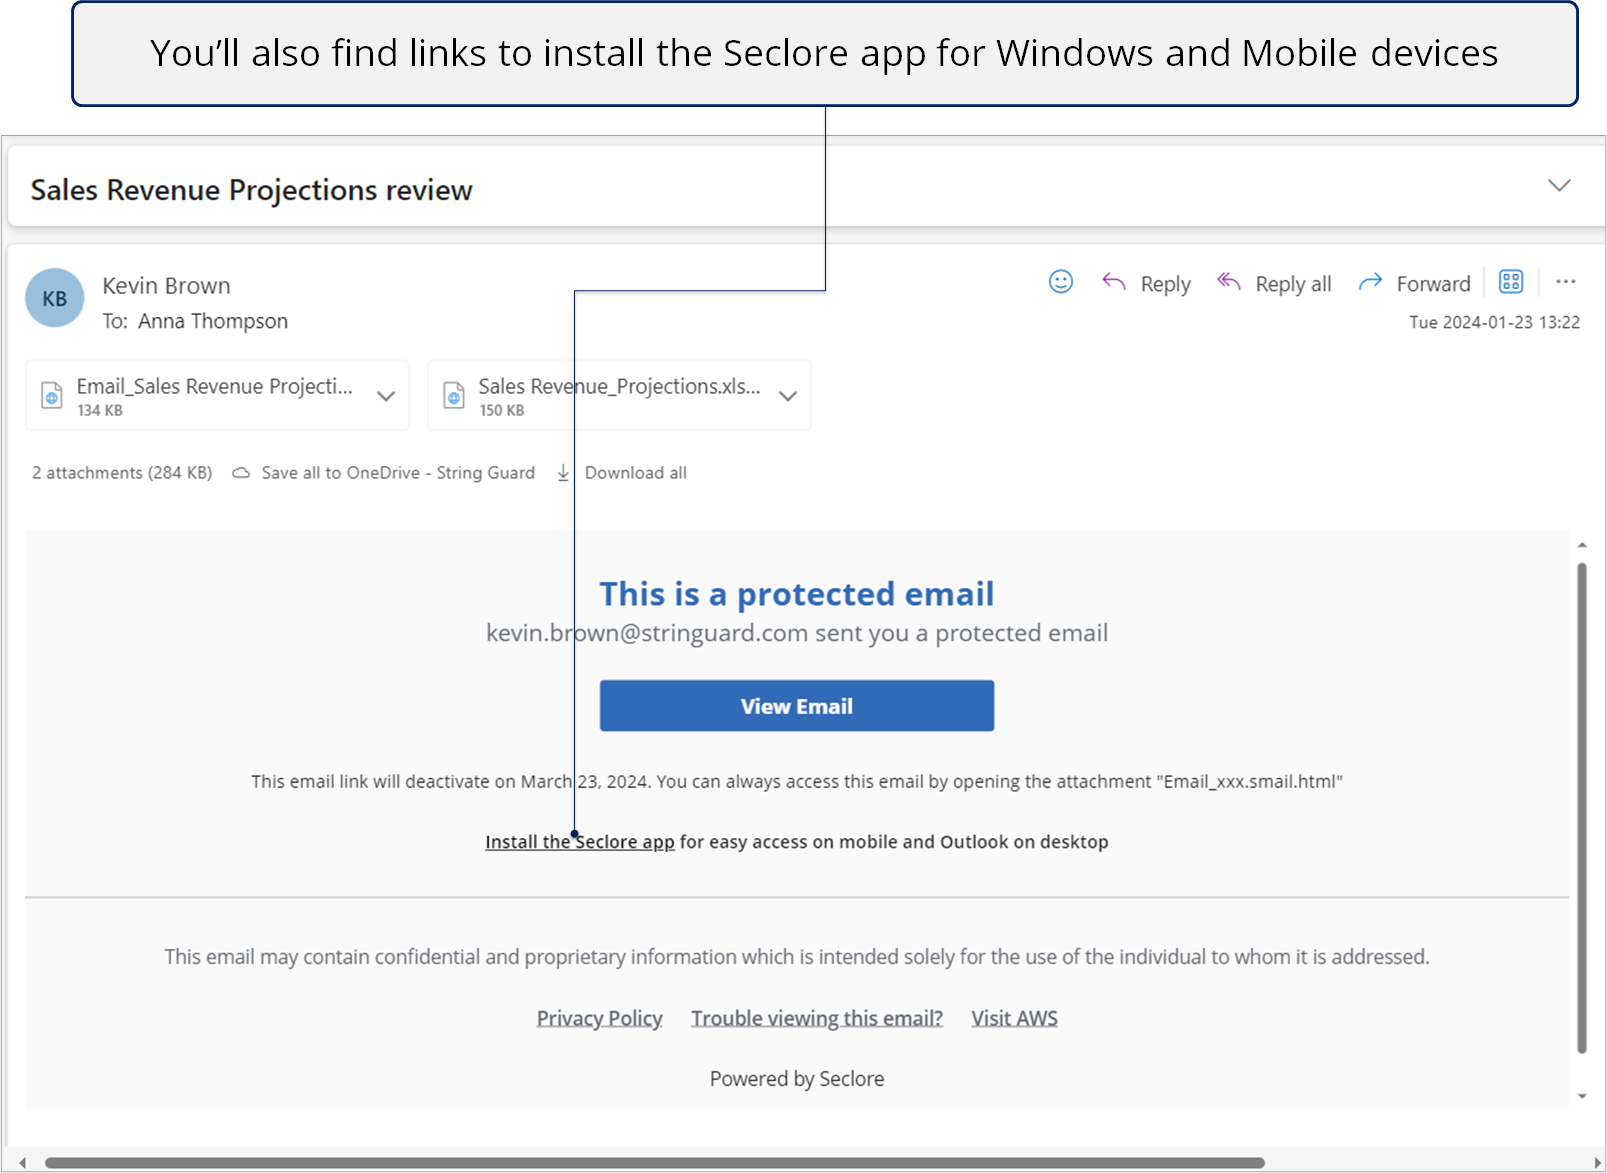Click the Sales Revenue Projections review subject

pyautogui.click(x=252, y=190)
